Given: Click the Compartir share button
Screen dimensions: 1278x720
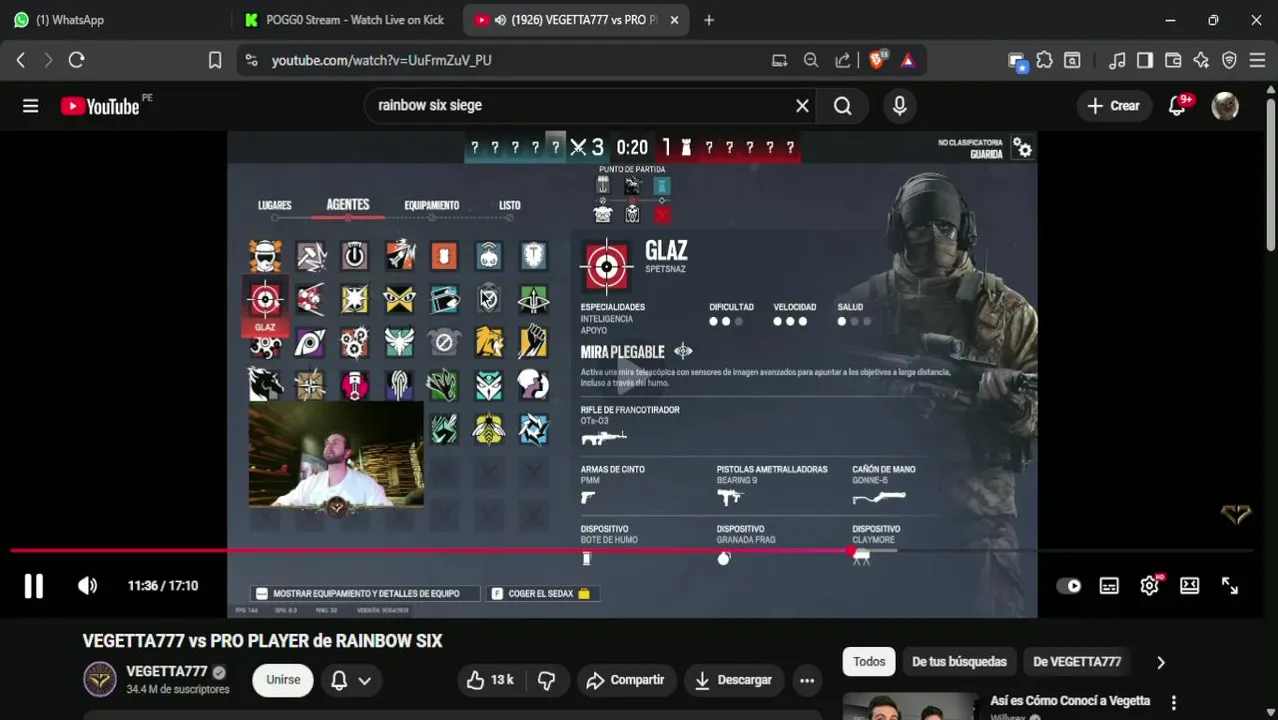Looking at the screenshot, I should [626, 680].
